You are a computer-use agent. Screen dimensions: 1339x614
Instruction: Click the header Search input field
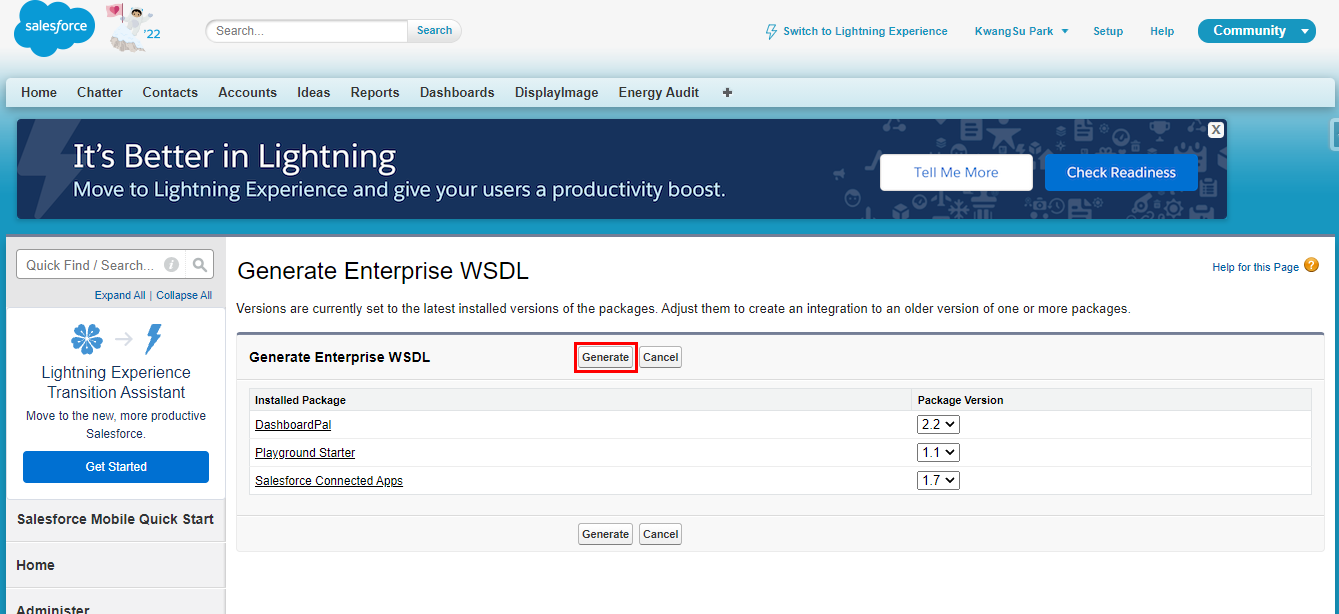coord(306,31)
